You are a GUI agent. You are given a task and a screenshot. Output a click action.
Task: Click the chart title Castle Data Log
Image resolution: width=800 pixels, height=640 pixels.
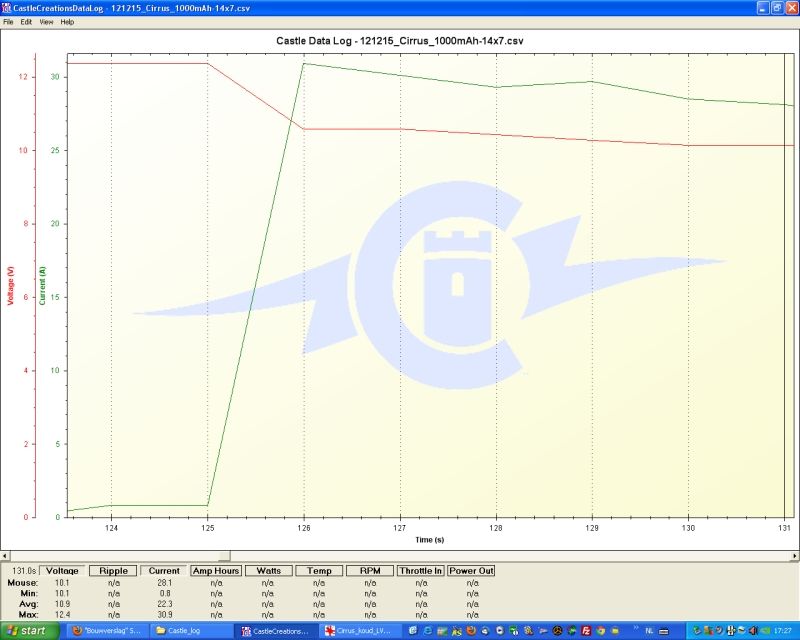click(x=399, y=41)
